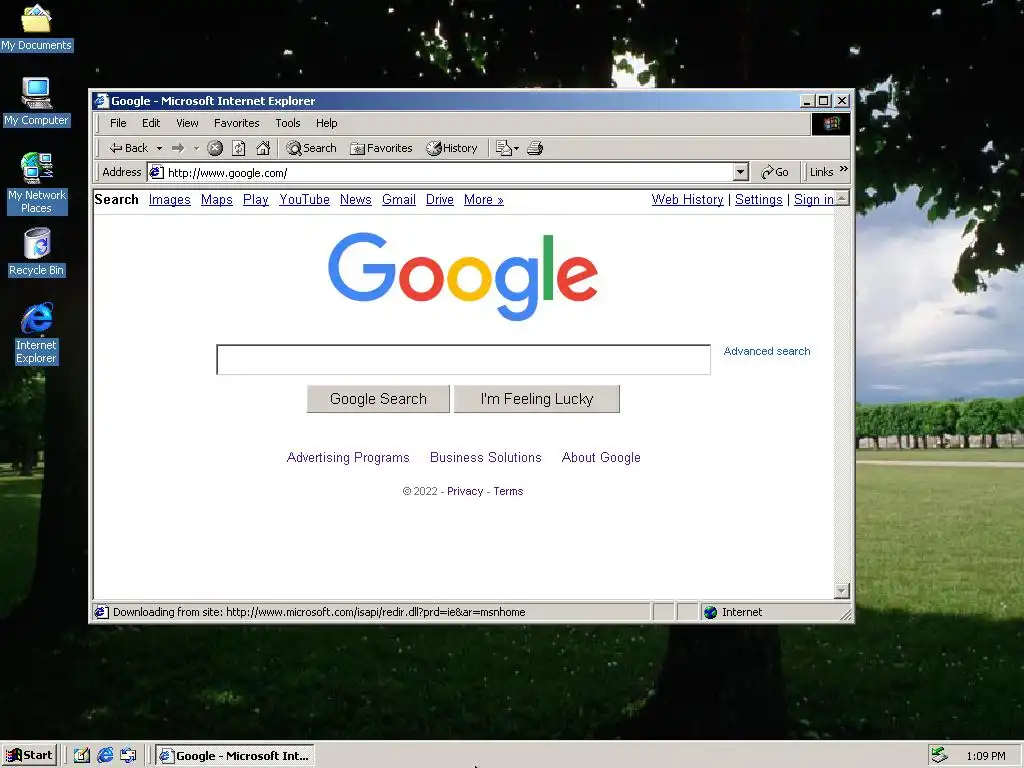
Task: Click the Sign in link
Action: click(x=814, y=200)
